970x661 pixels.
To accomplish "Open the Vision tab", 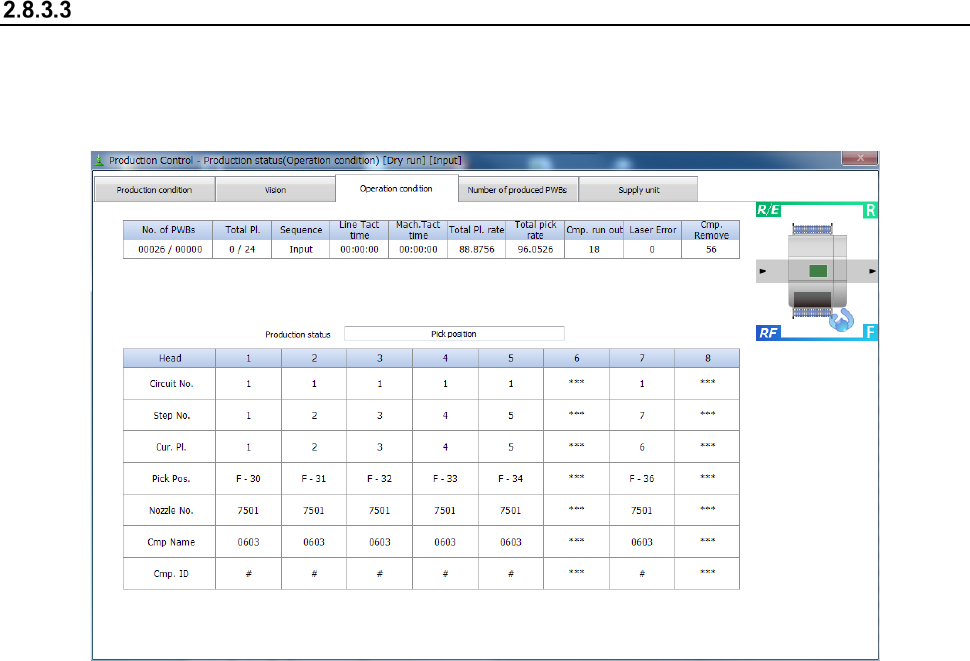I will tap(275, 189).
